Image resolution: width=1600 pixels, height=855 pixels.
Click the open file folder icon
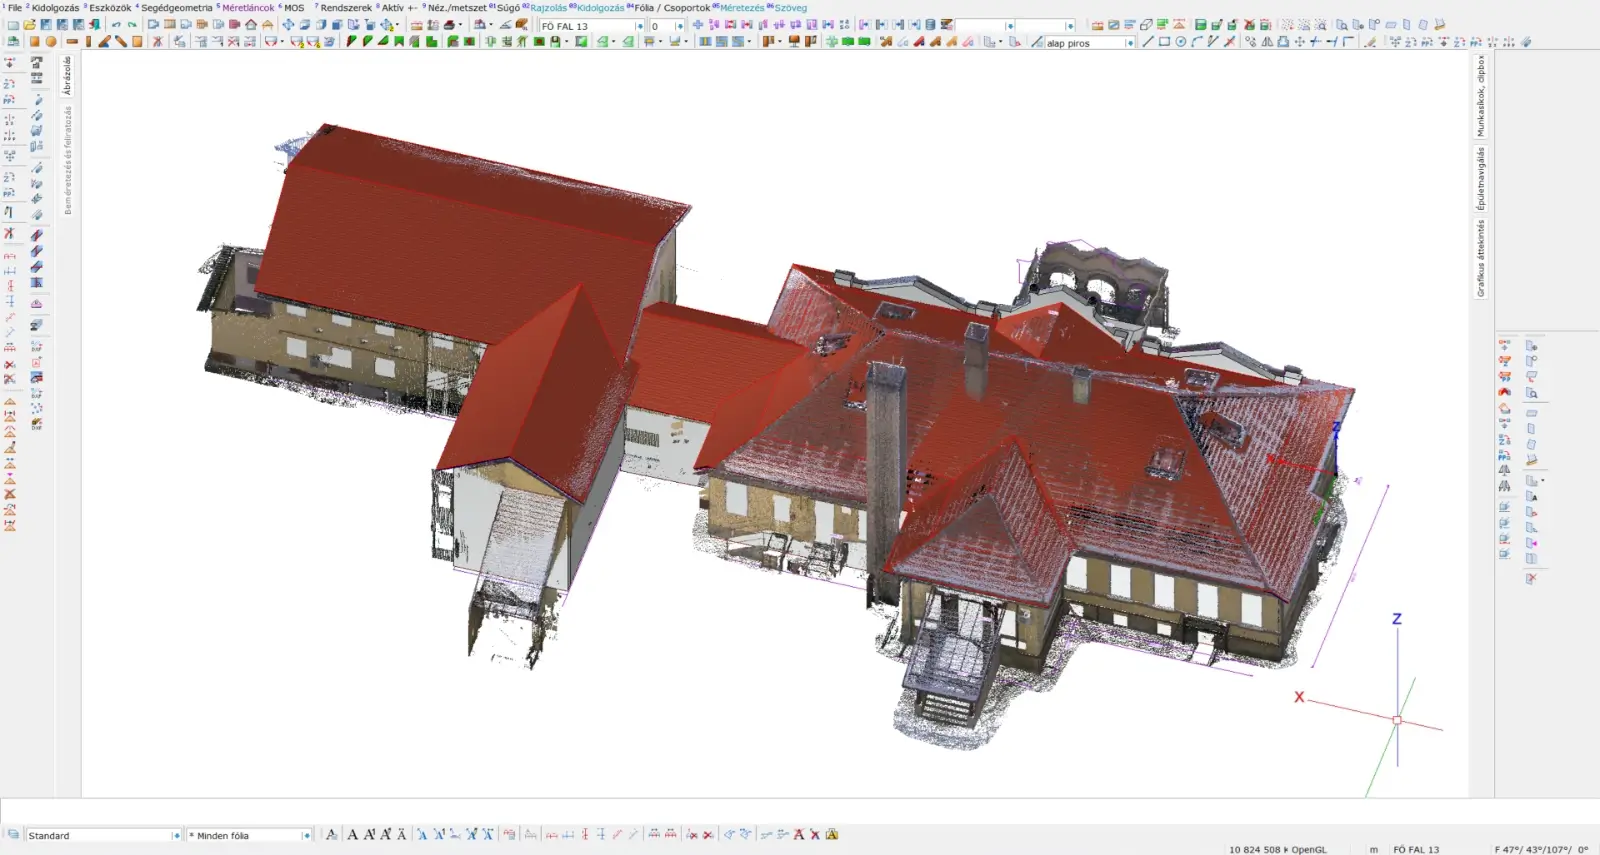coord(29,25)
